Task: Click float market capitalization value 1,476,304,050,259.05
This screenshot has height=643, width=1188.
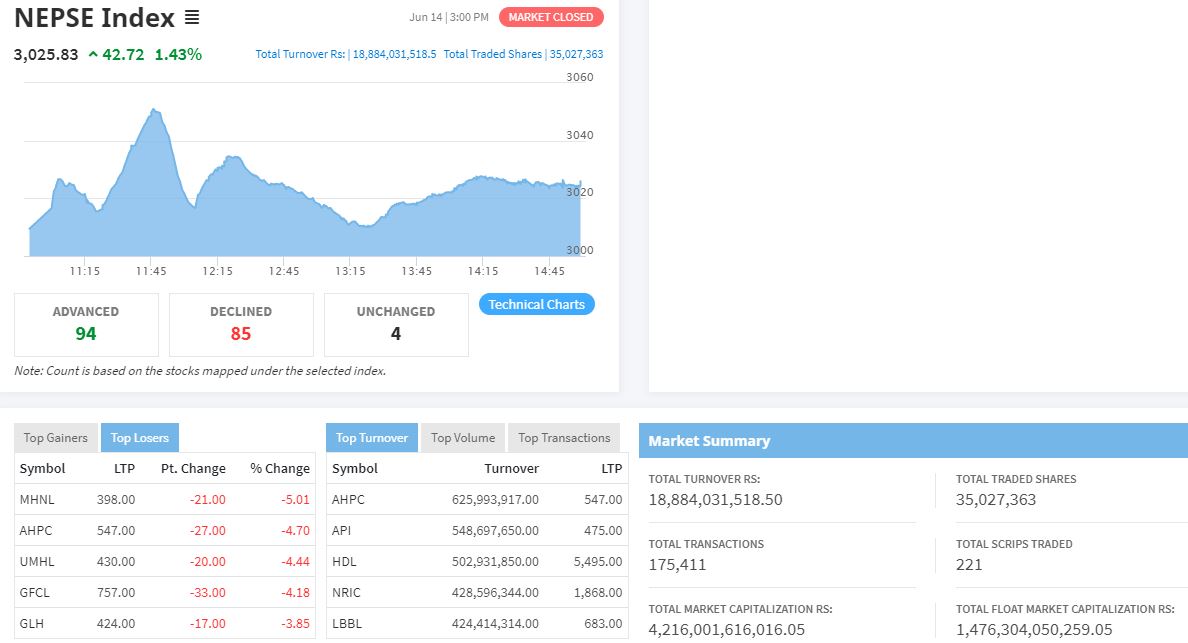Action: 1034,630
